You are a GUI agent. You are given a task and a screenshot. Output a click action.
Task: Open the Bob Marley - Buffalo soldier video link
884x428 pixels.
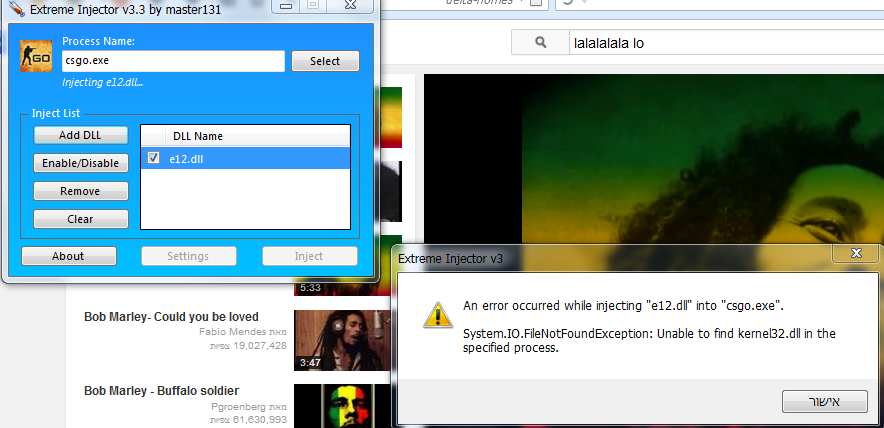tap(161, 390)
